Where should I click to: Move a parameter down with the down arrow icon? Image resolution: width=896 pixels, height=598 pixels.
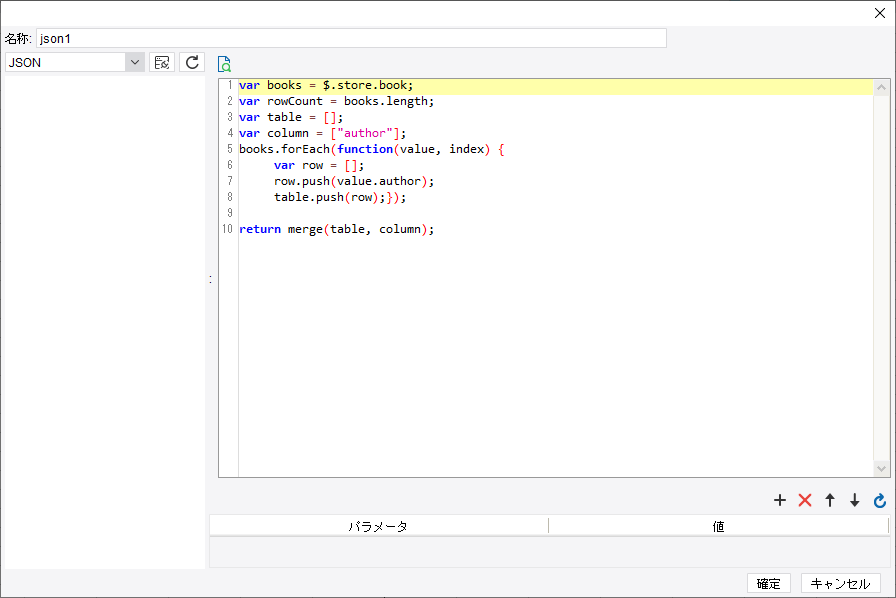(854, 500)
